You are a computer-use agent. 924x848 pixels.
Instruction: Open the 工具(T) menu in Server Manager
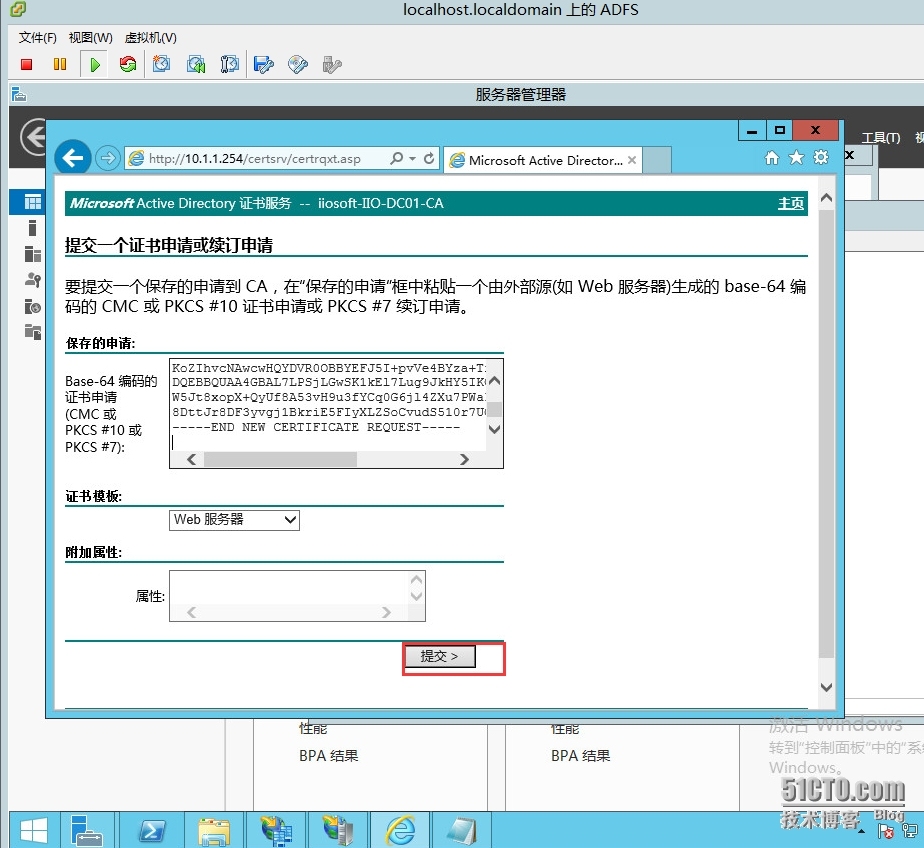881,138
